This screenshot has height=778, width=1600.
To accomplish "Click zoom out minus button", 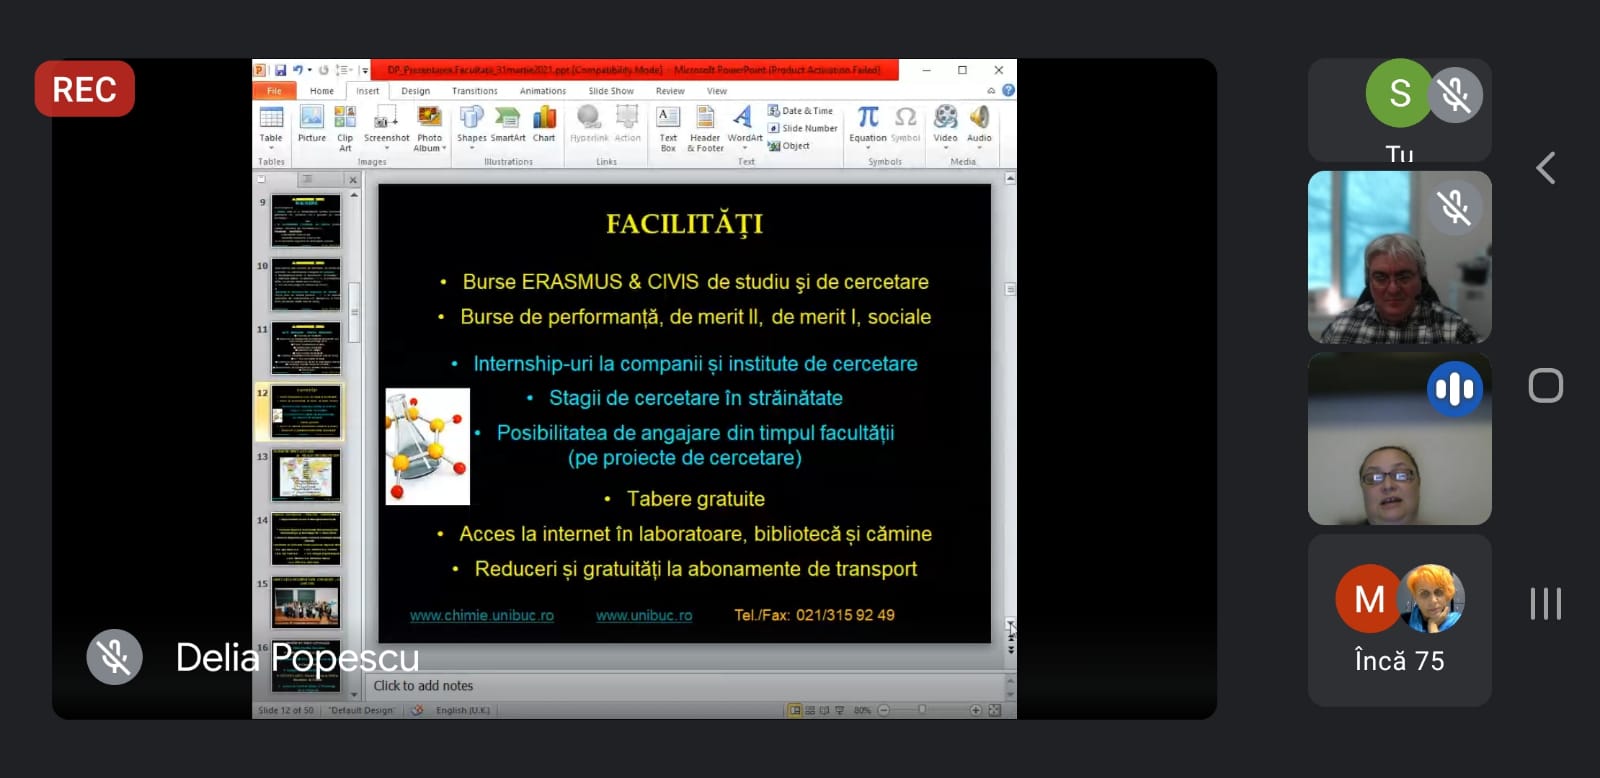I will tap(883, 710).
